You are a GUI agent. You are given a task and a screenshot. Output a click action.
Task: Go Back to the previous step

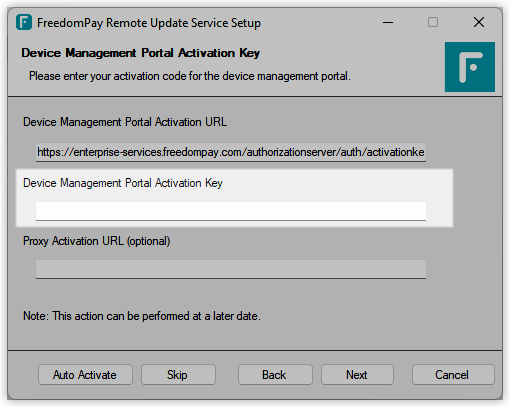tap(275, 375)
